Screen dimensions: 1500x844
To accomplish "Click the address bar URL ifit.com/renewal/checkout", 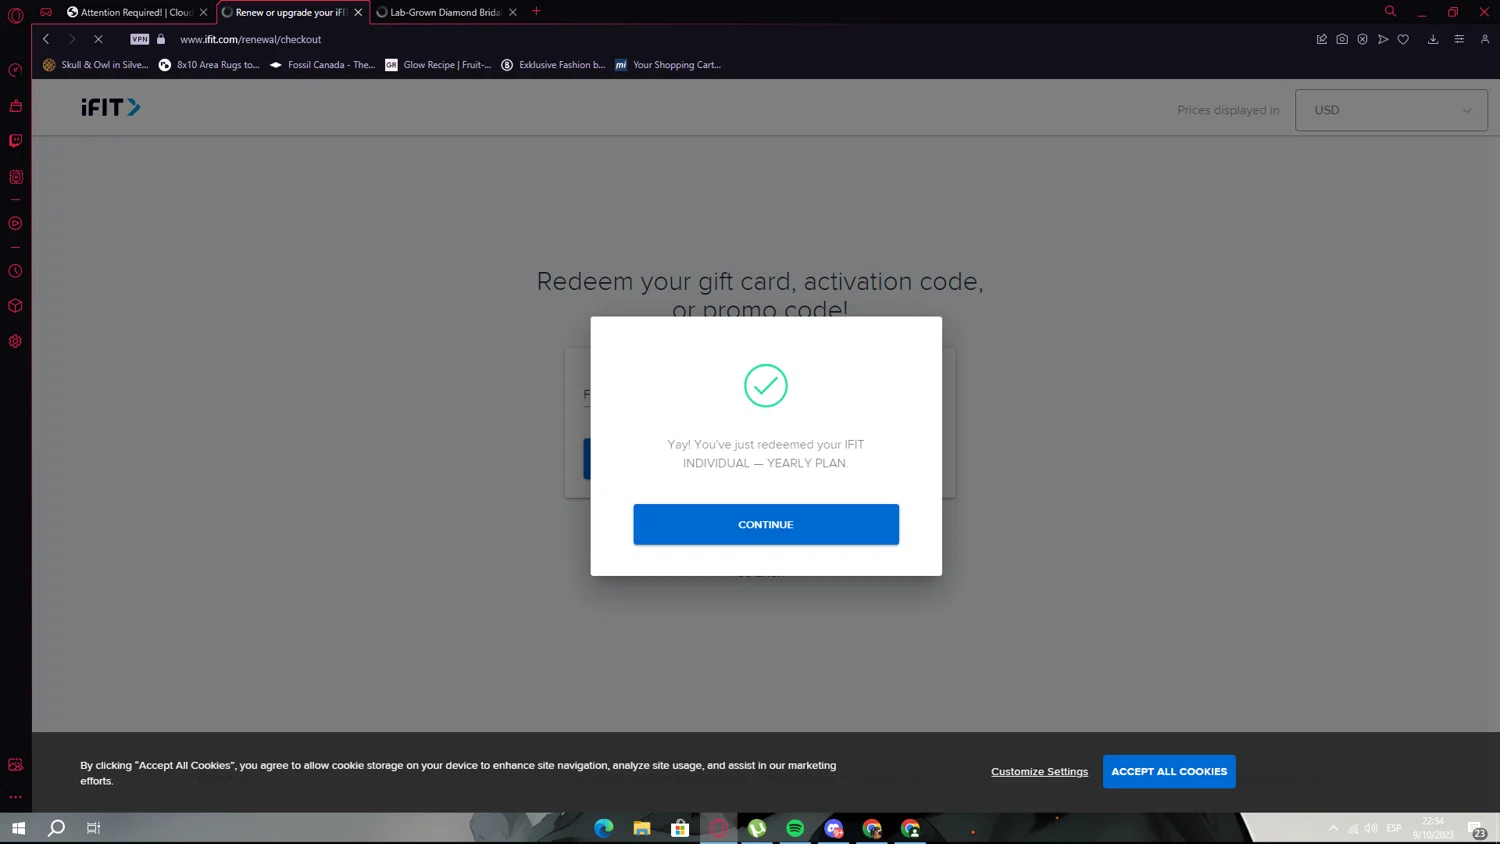I will point(250,39).
